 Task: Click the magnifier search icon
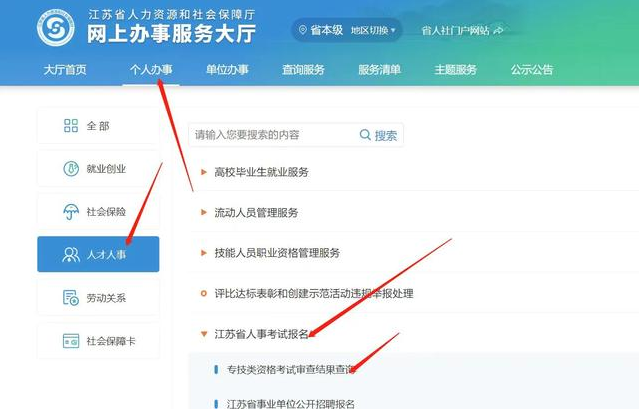click(365, 135)
